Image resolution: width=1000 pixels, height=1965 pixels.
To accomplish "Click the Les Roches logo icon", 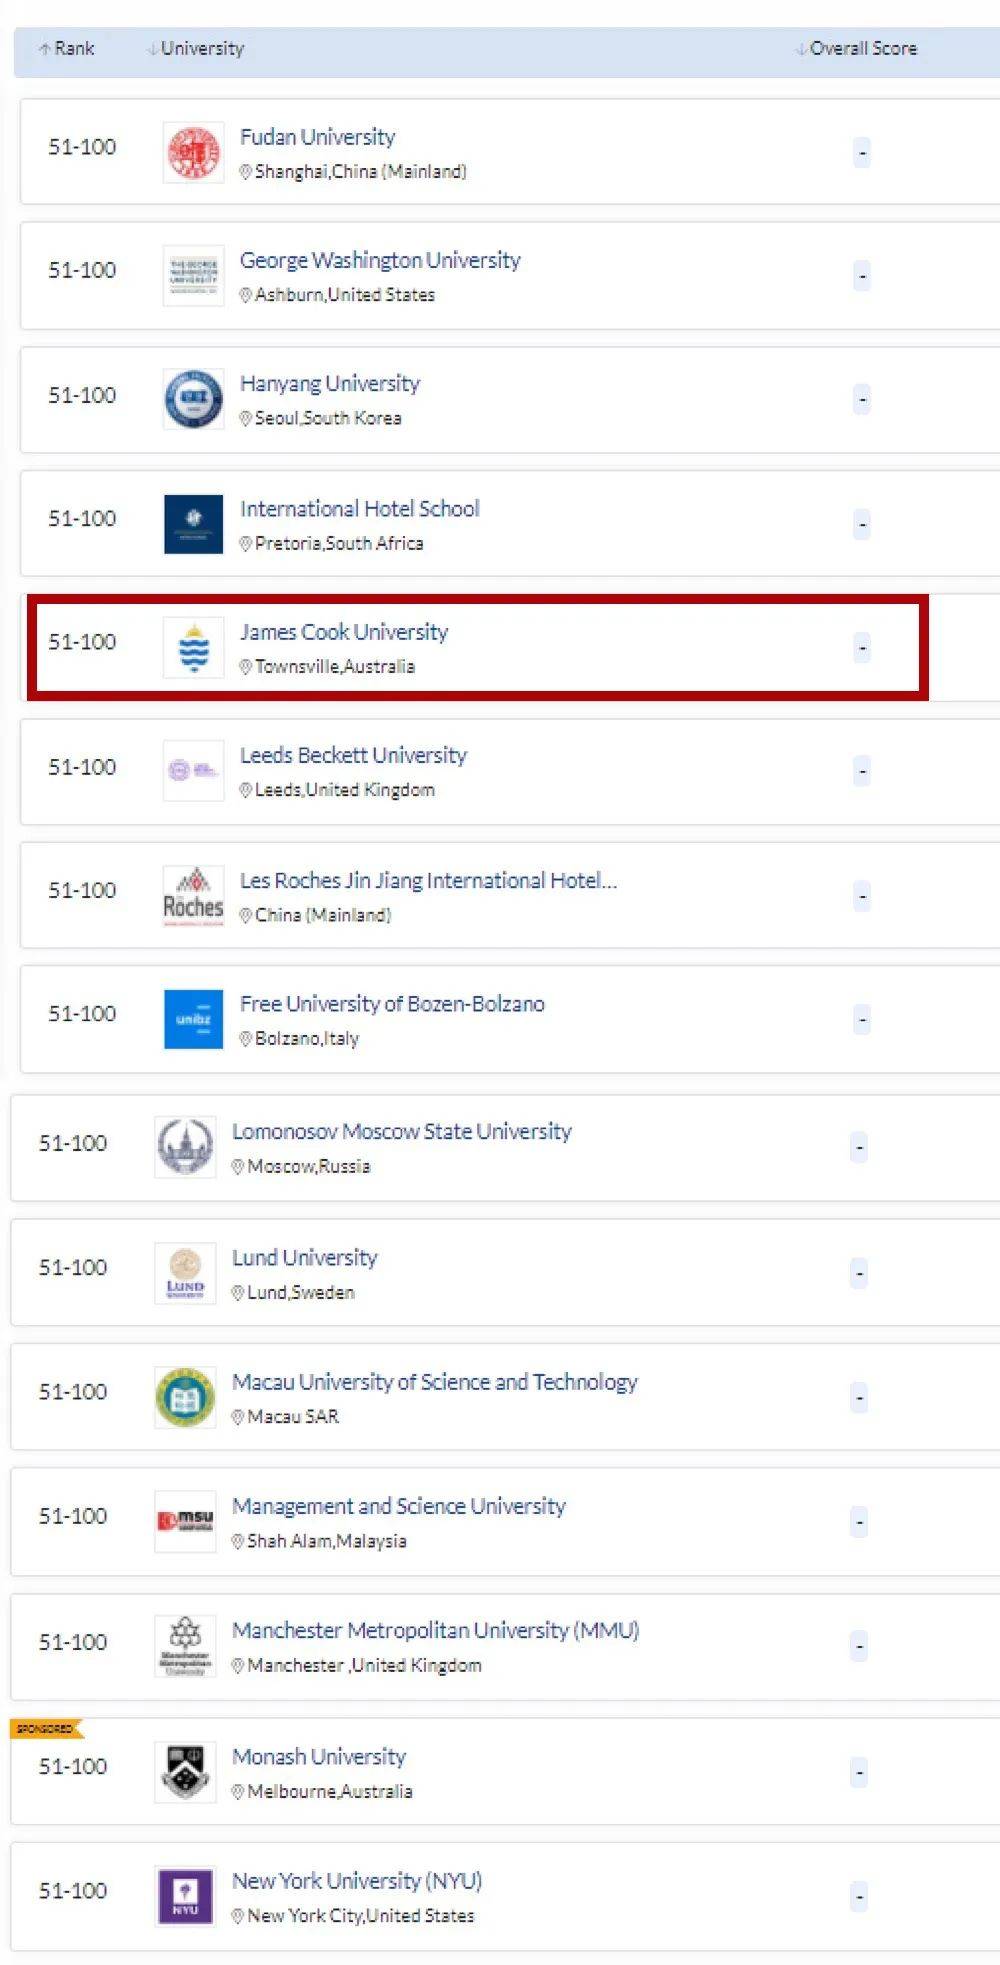I will [193, 895].
